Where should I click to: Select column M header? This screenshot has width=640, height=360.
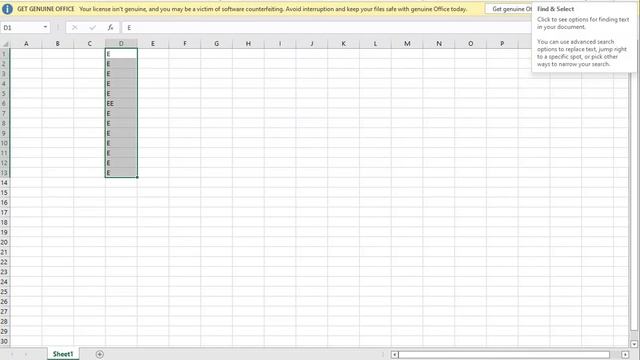407,44
